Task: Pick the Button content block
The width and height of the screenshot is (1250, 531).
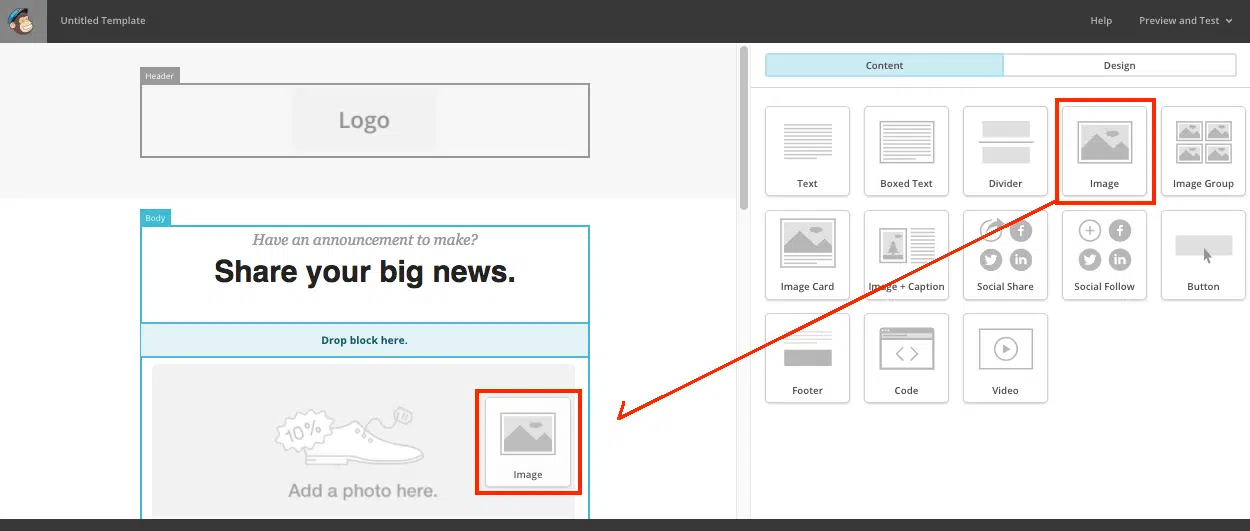Action: click(1203, 254)
